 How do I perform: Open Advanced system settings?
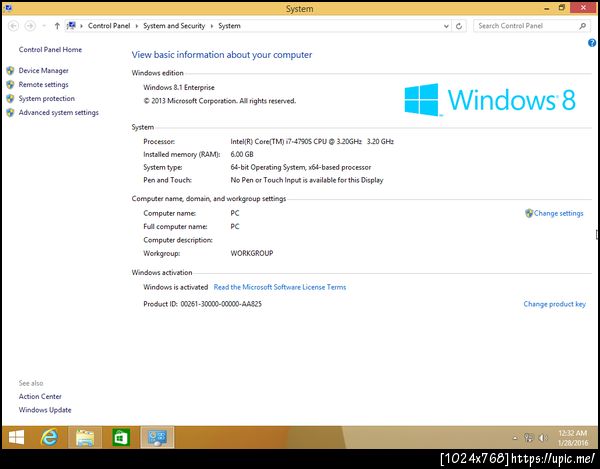(59, 112)
